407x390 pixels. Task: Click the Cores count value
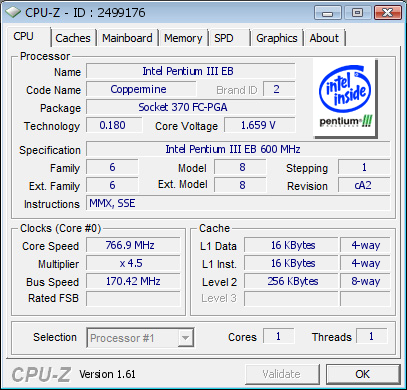tap(279, 336)
